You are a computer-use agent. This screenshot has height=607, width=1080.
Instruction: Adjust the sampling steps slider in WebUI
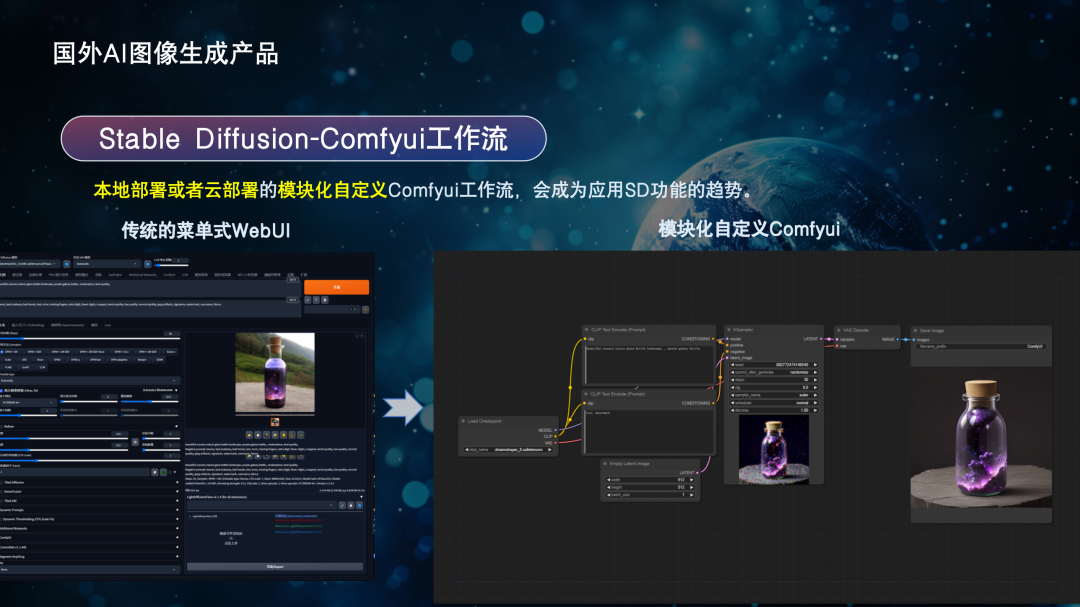click(90, 338)
